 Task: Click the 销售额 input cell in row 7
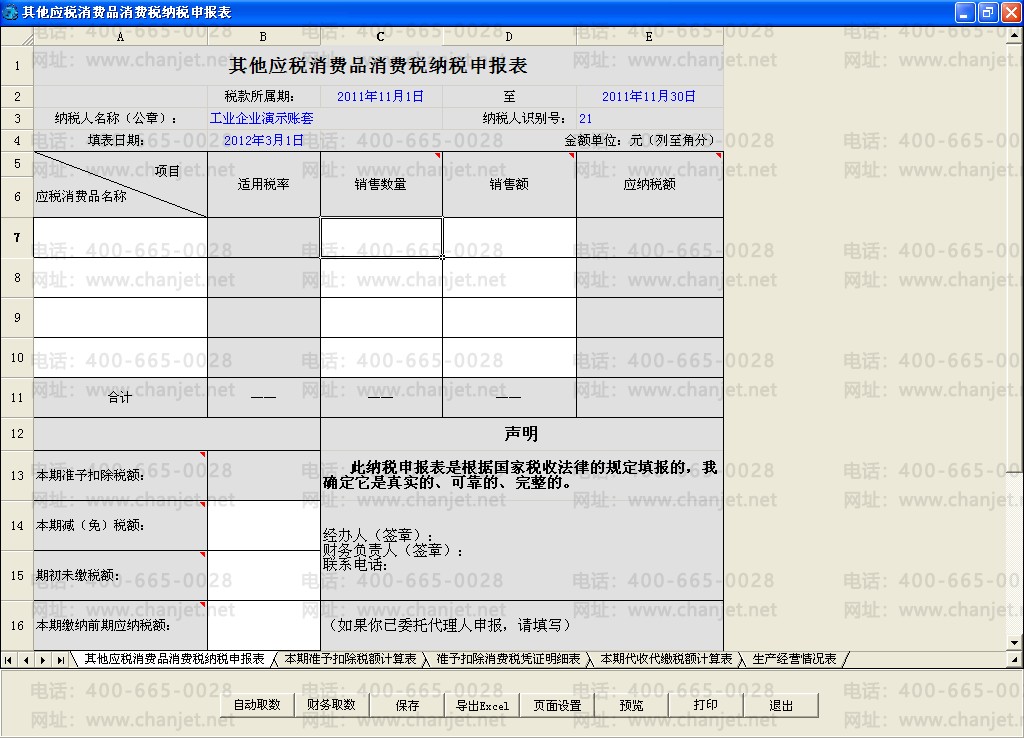(509, 238)
